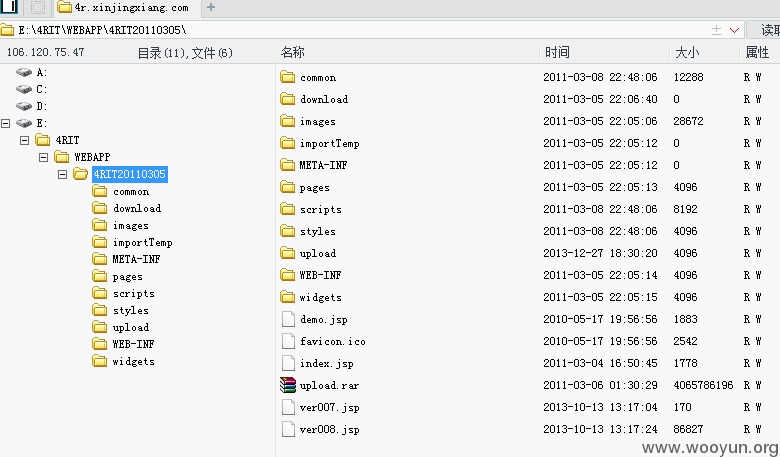Click download folder icon in file list

coord(288,99)
